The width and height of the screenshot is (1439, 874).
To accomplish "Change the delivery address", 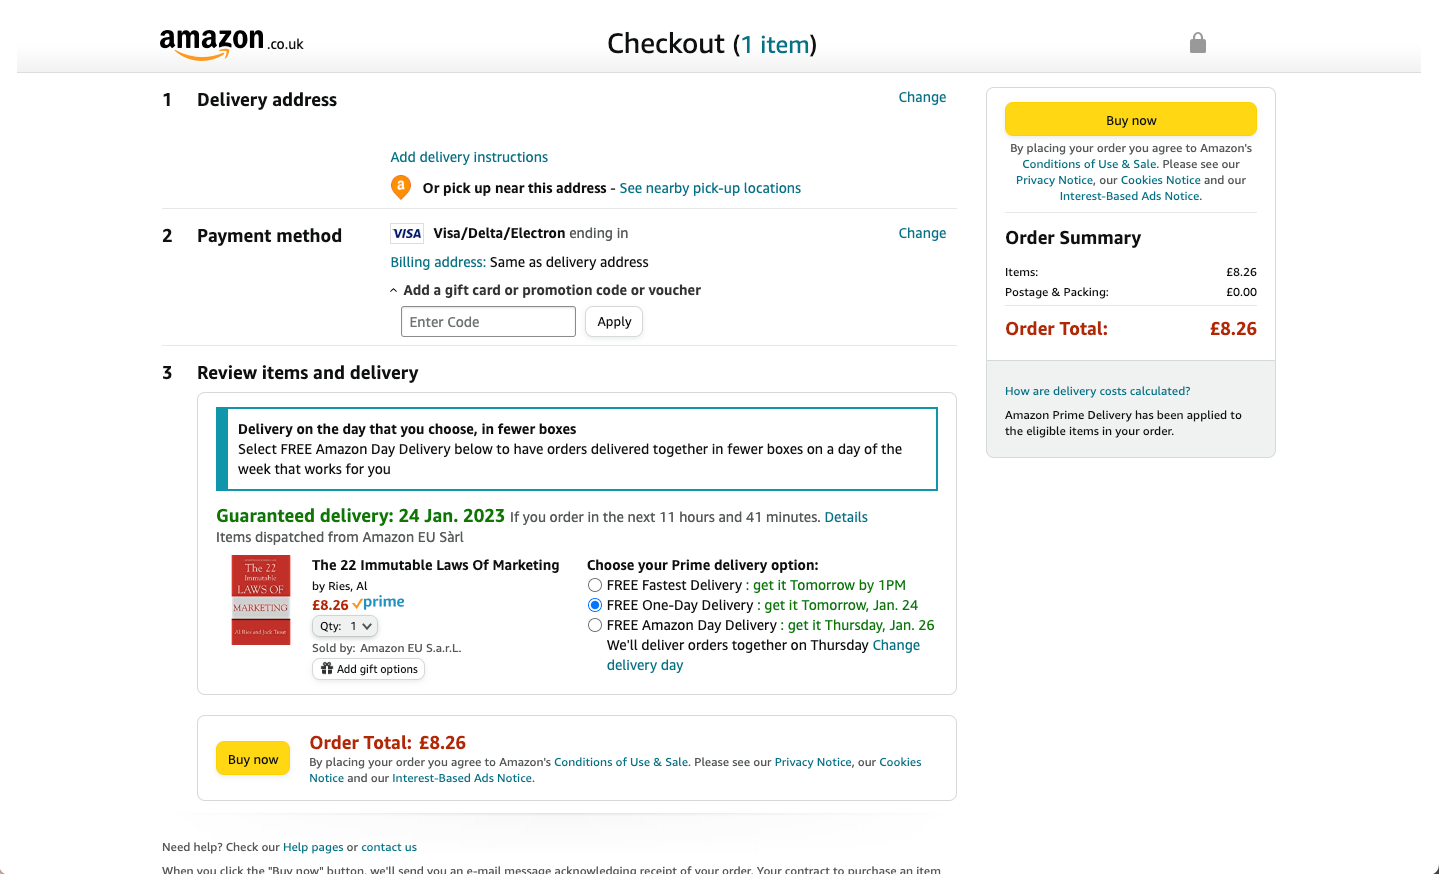I will [x=922, y=97].
